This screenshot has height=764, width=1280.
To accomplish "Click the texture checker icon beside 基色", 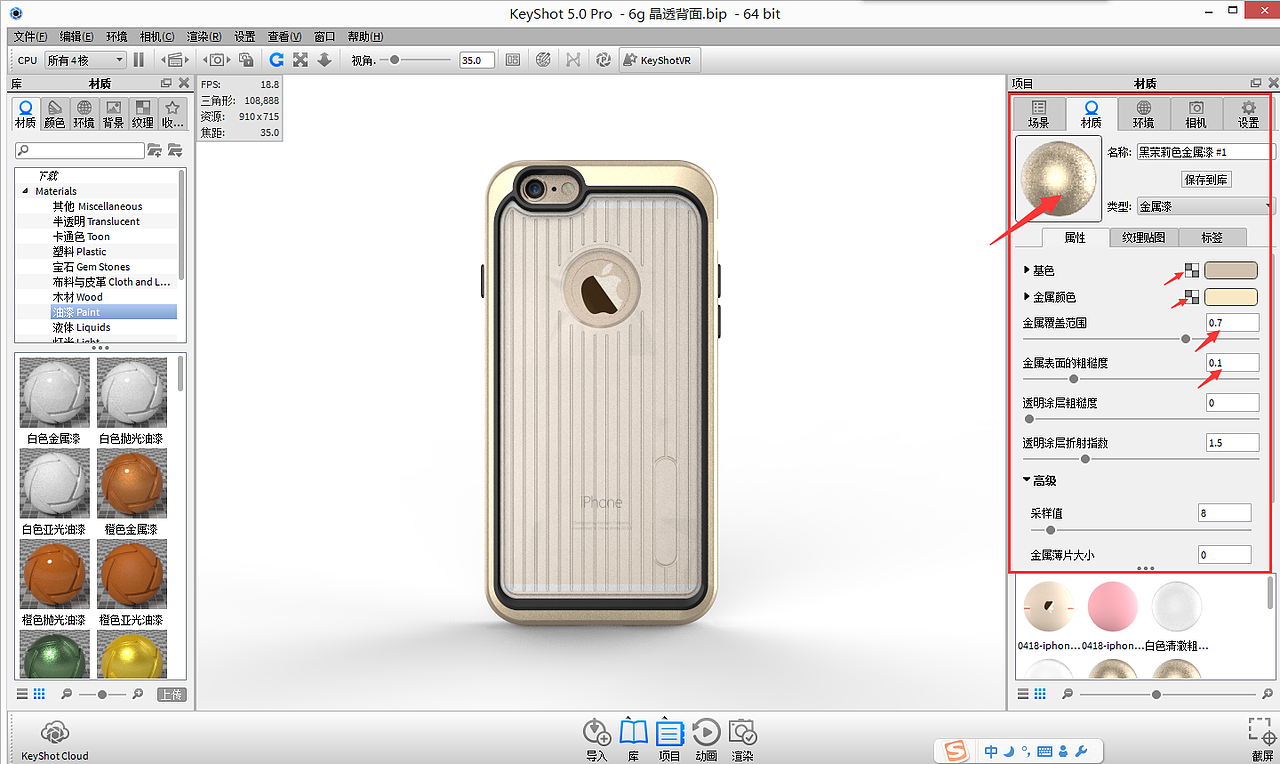I will point(1191,270).
